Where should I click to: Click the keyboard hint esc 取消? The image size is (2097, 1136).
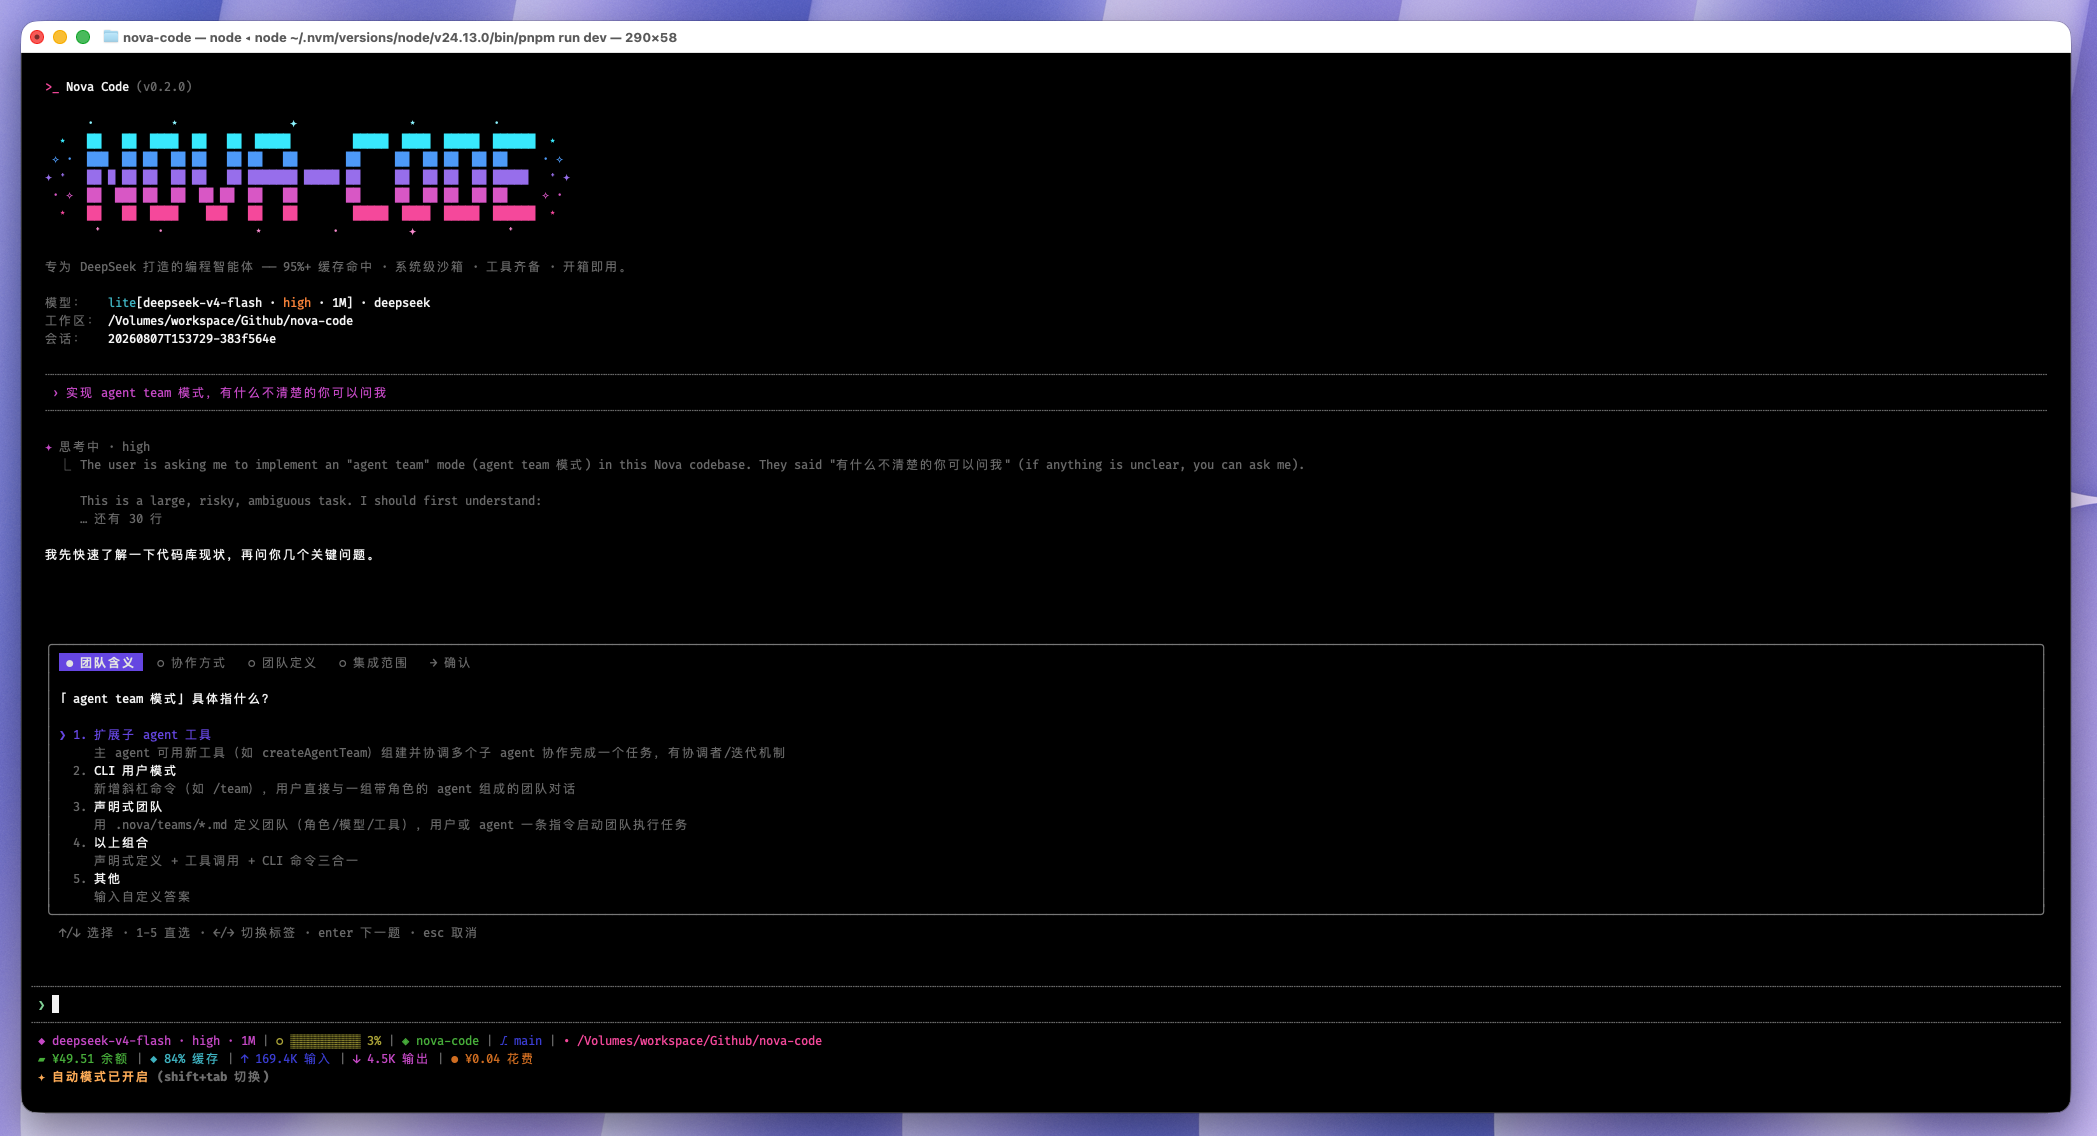pyautogui.click(x=450, y=933)
